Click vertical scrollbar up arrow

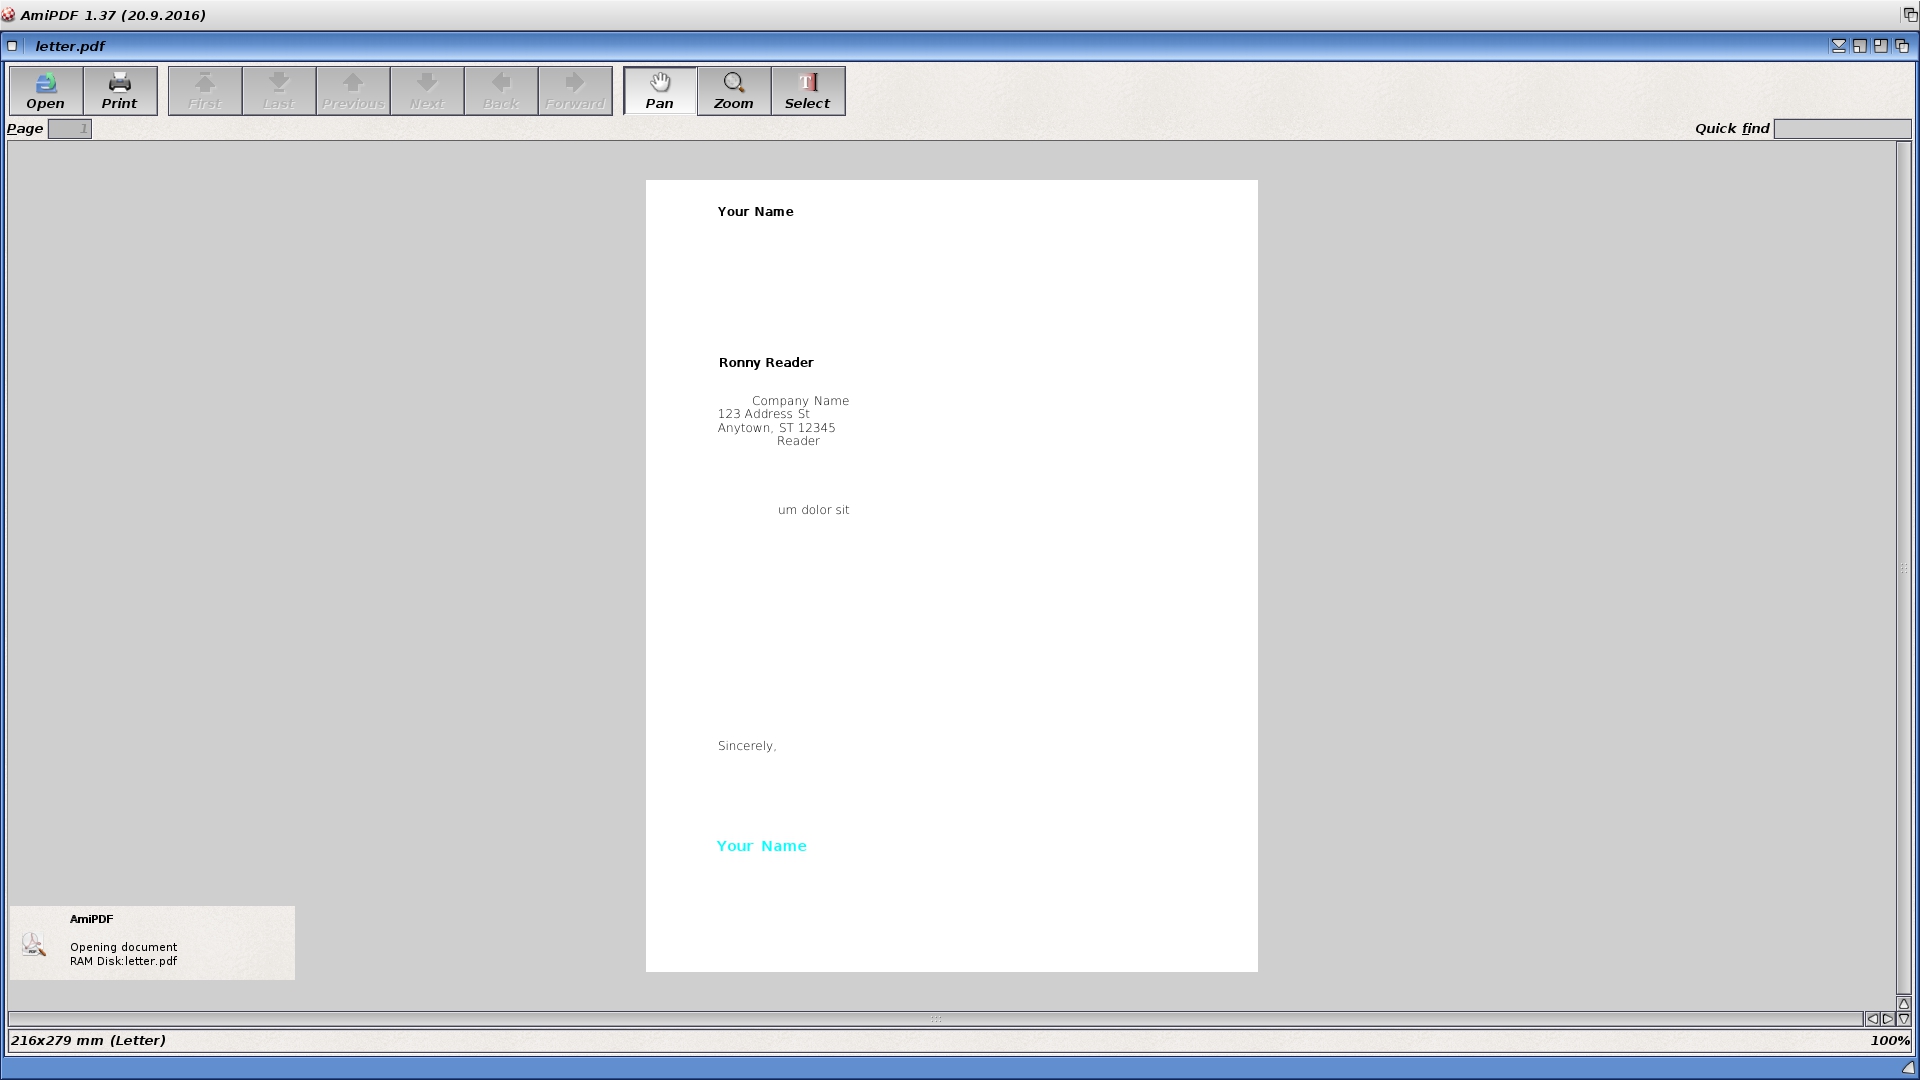click(x=1904, y=1003)
